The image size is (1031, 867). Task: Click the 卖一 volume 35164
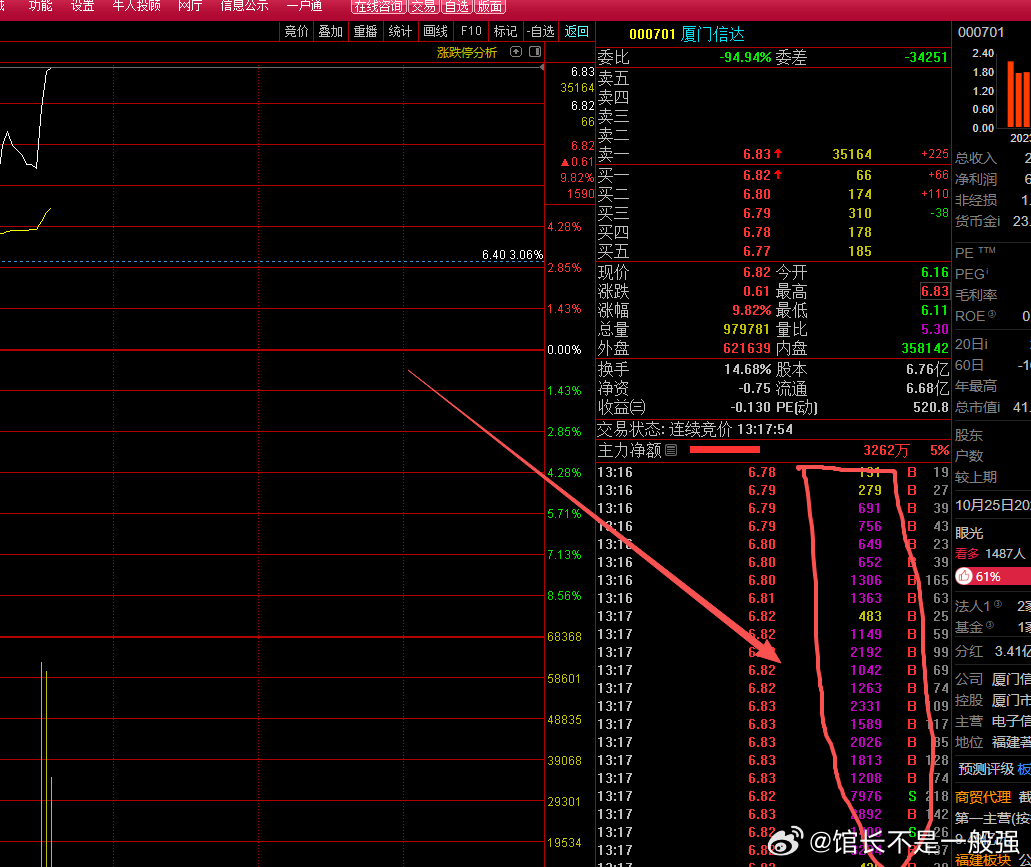(851, 154)
